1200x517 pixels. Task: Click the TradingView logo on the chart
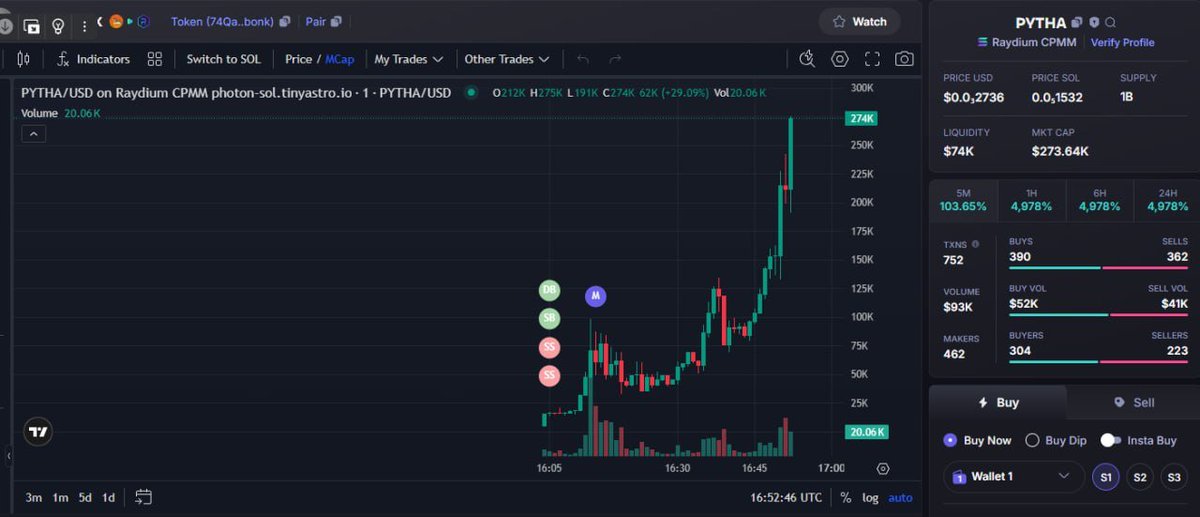coord(38,433)
